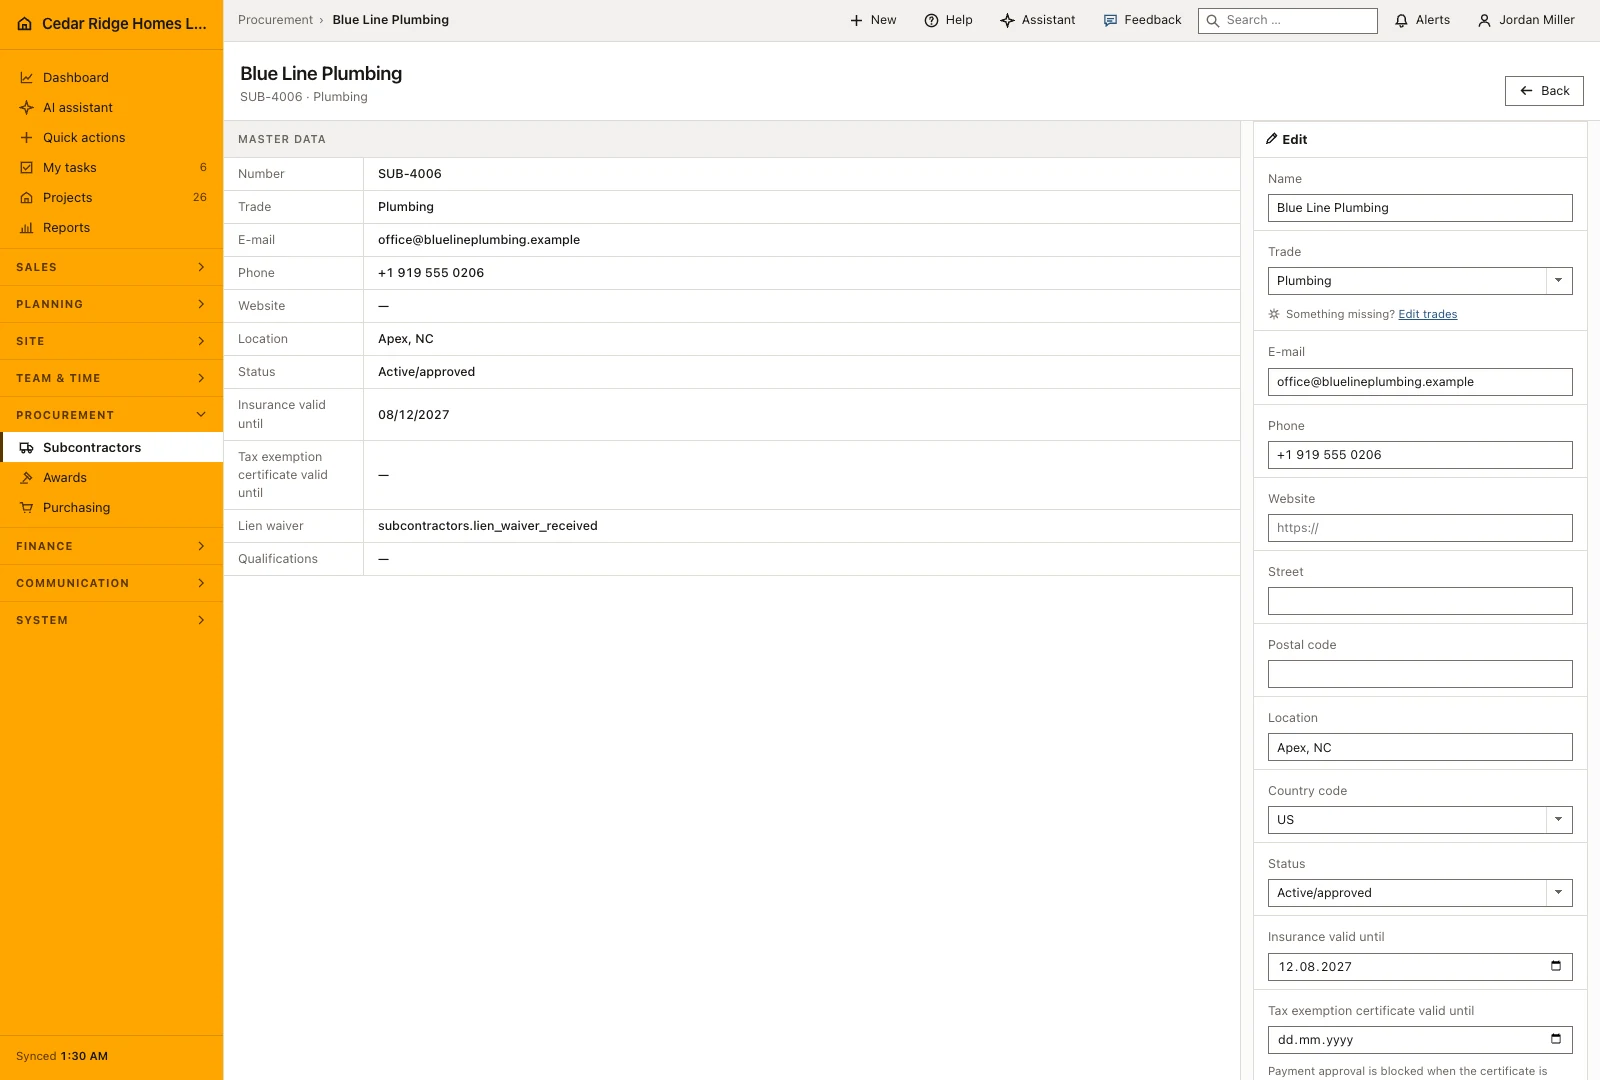Expand the Planning section
Screen dimensions: 1600x1080
(x=111, y=304)
